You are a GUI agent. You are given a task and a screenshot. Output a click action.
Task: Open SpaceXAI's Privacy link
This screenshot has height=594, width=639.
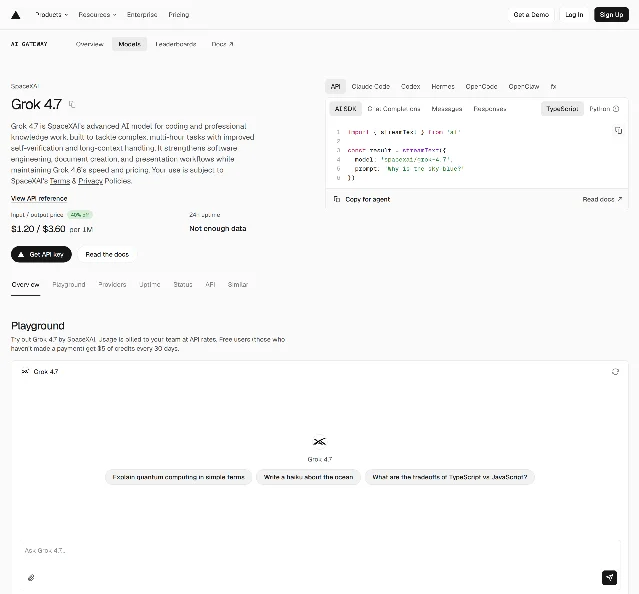point(90,181)
